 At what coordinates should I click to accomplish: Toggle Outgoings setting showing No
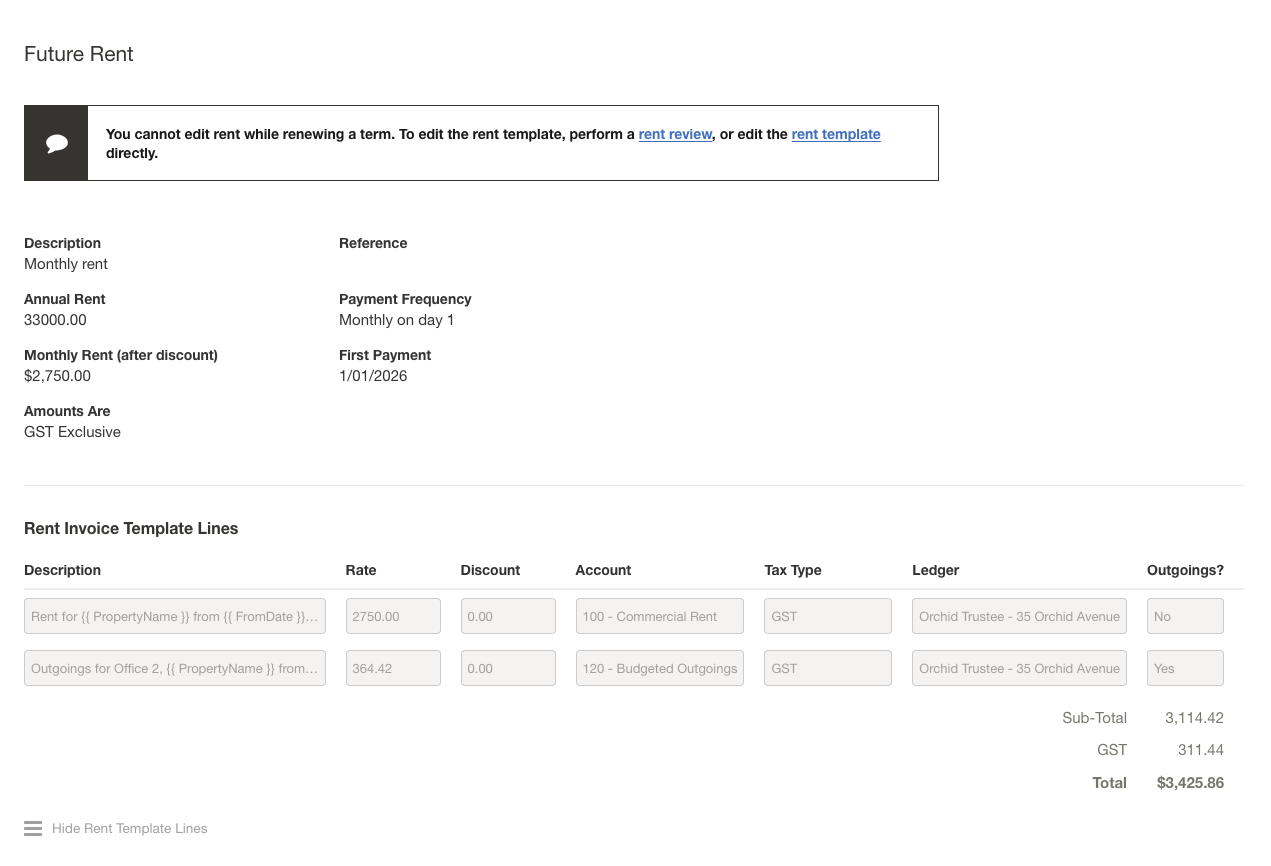(1185, 616)
